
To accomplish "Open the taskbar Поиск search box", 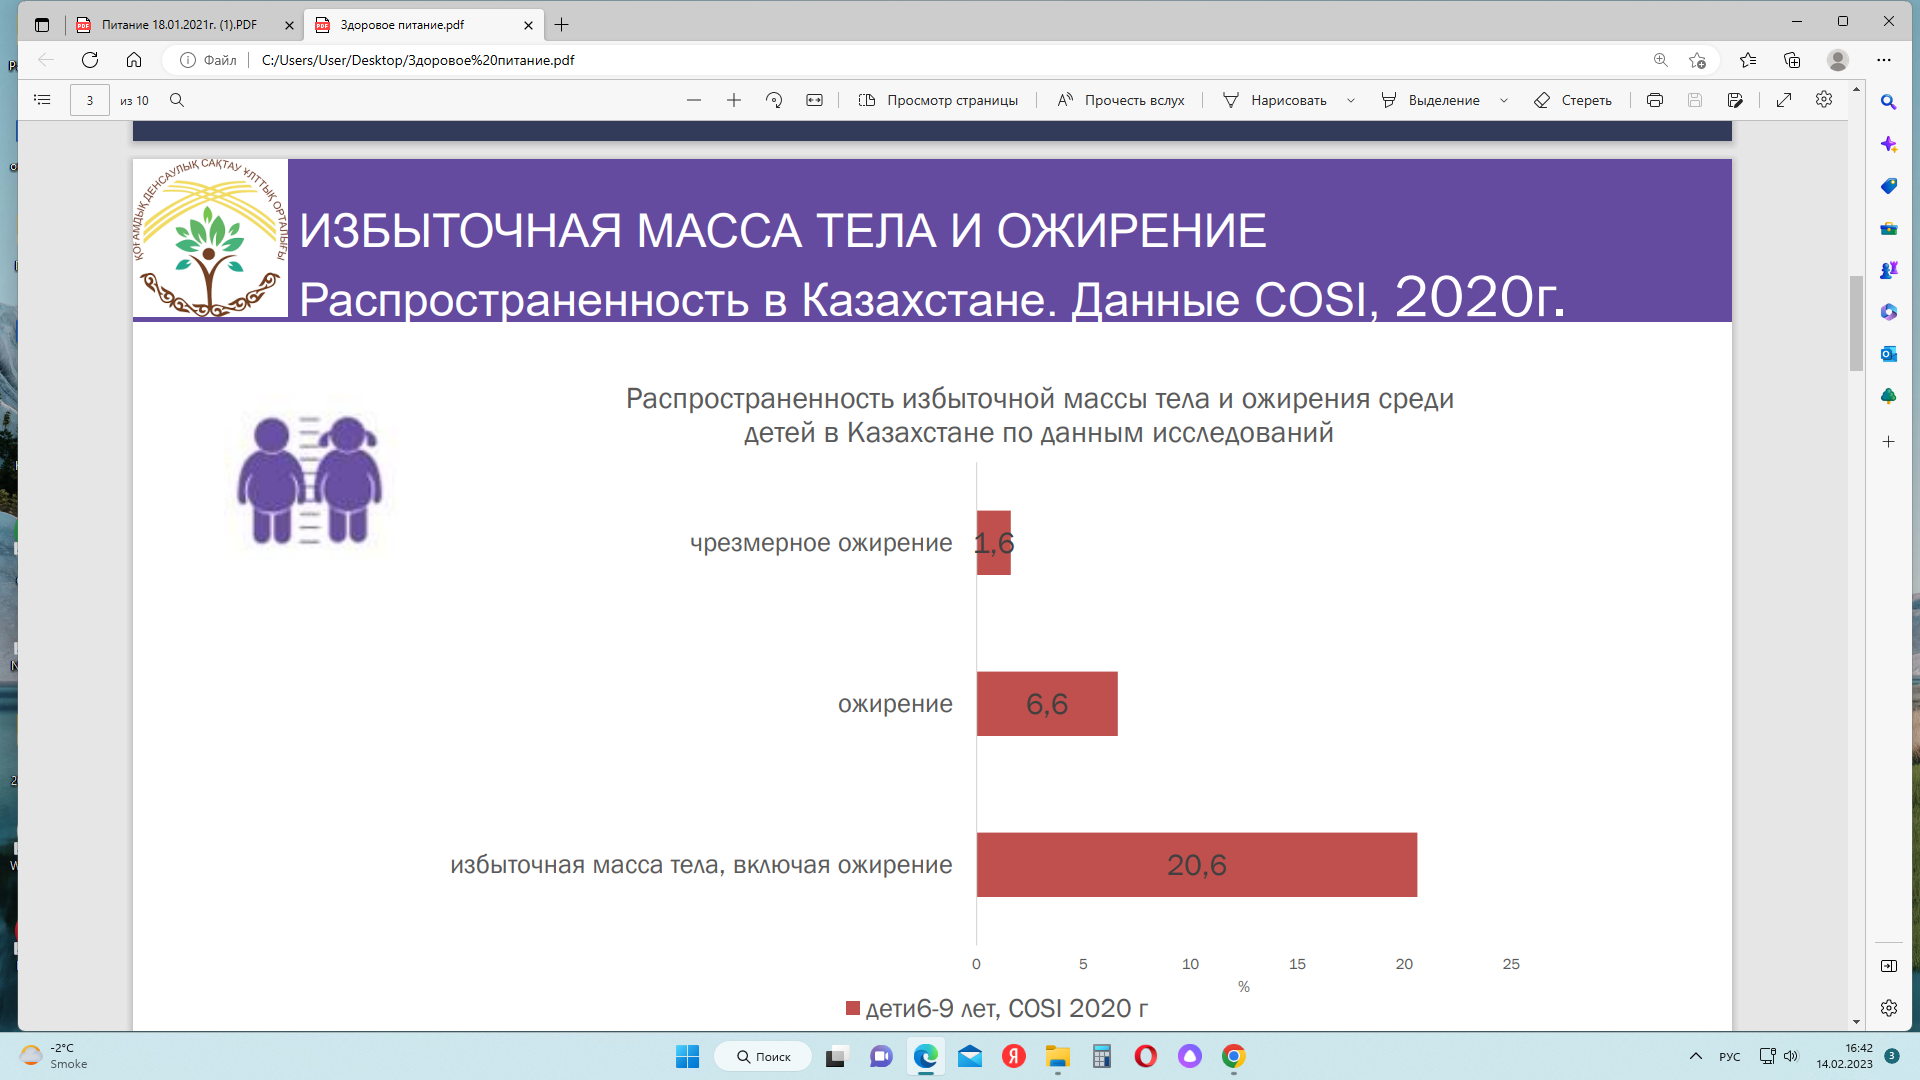I will click(x=764, y=1056).
